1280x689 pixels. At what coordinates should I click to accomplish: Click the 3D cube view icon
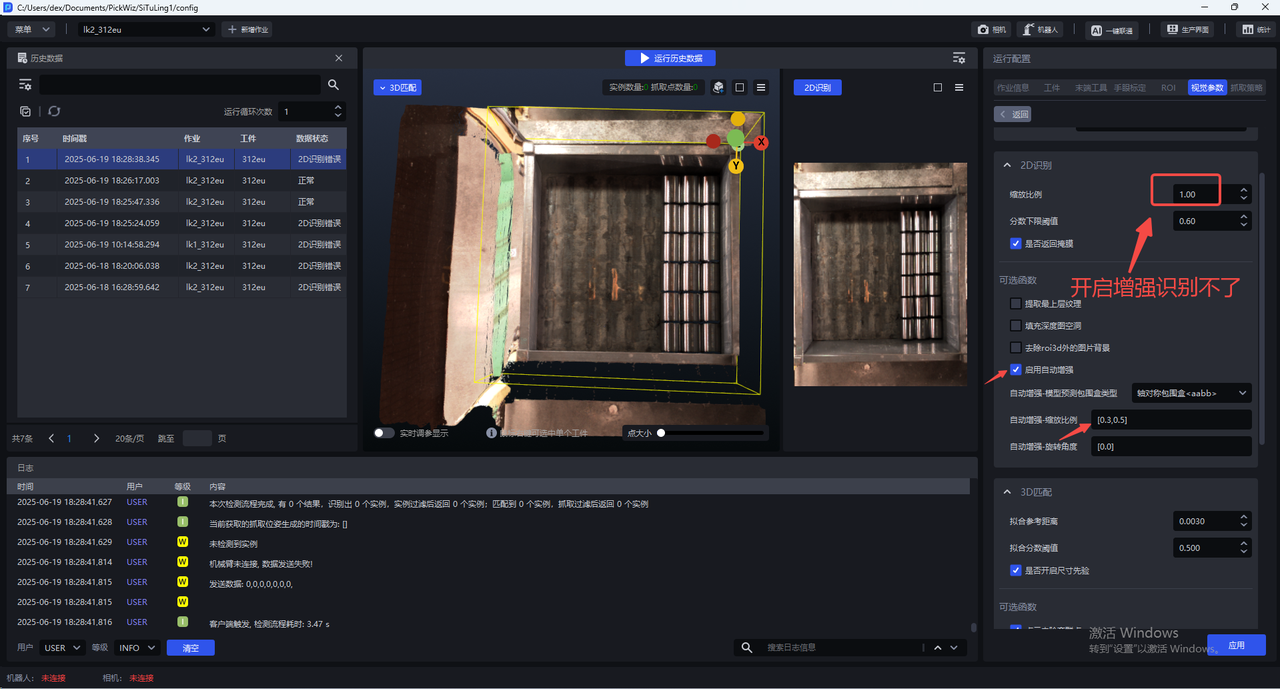(718, 88)
